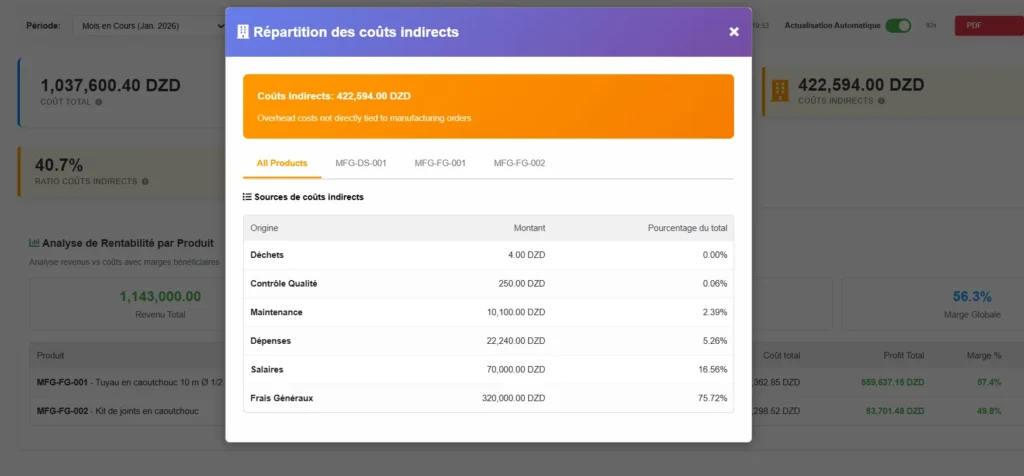Screen dimensions: 1024x476
Task: Select the Déchets row label
Action: (x=267, y=255)
